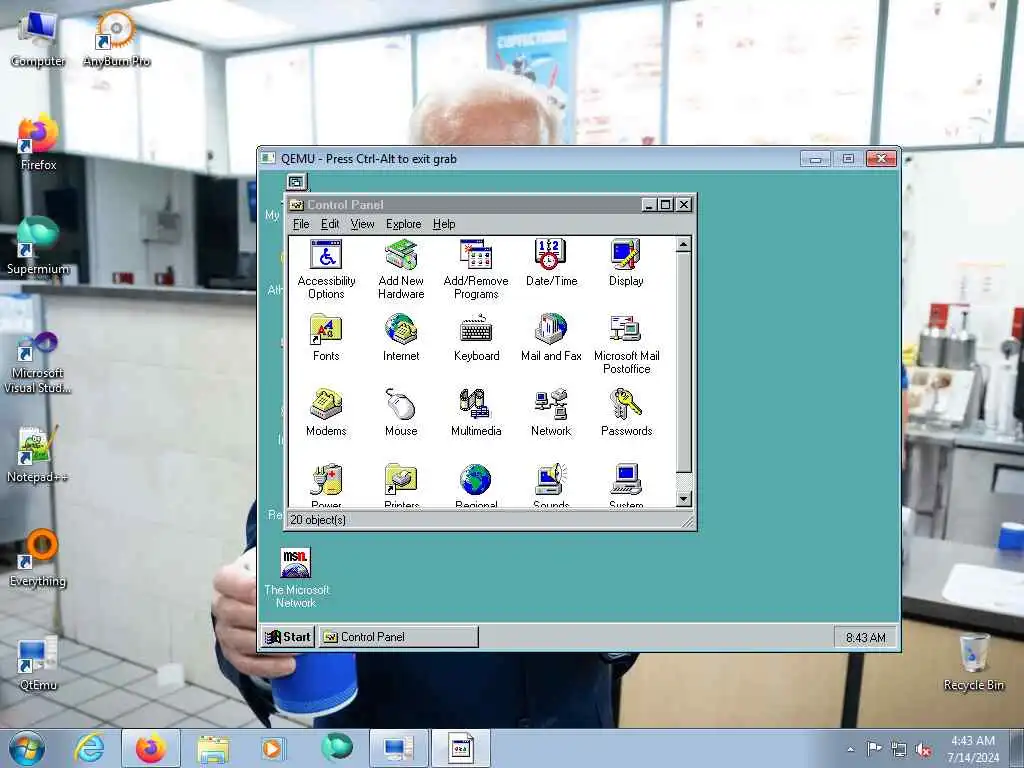
Task: Select the Network icon
Action: pos(551,413)
